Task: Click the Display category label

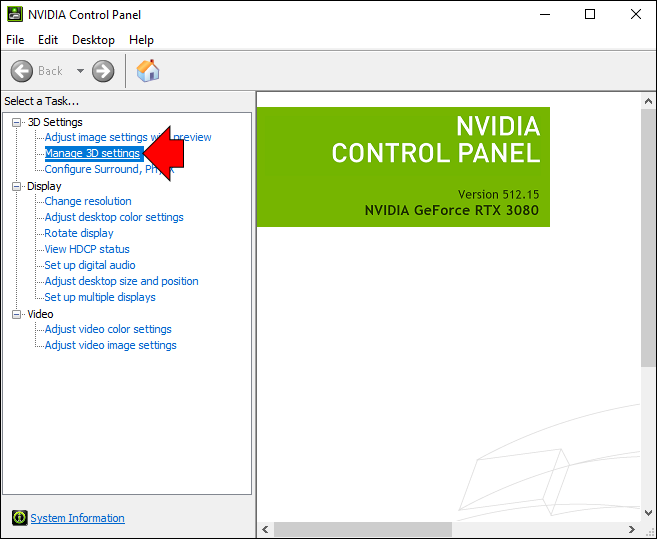Action: click(x=44, y=187)
